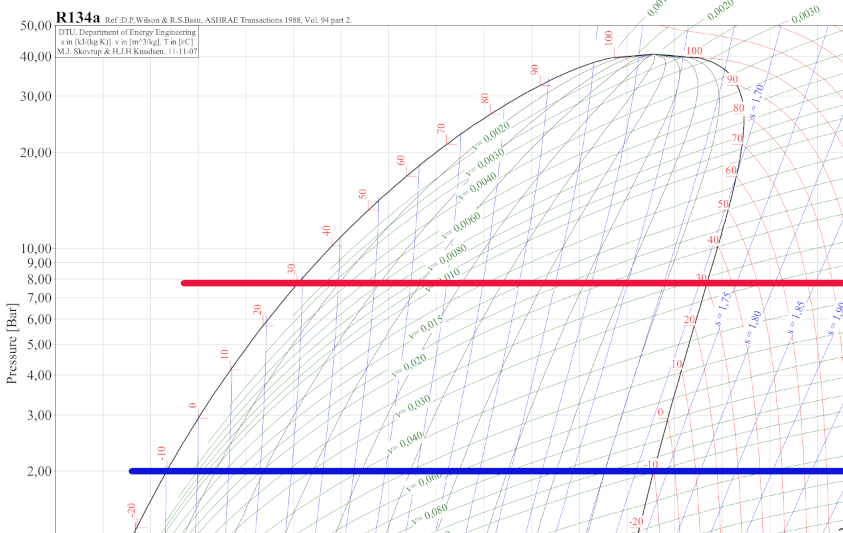843x533 pixels.
Task: Click the green v= 0,0020 isochore label
Action: coord(491,137)
